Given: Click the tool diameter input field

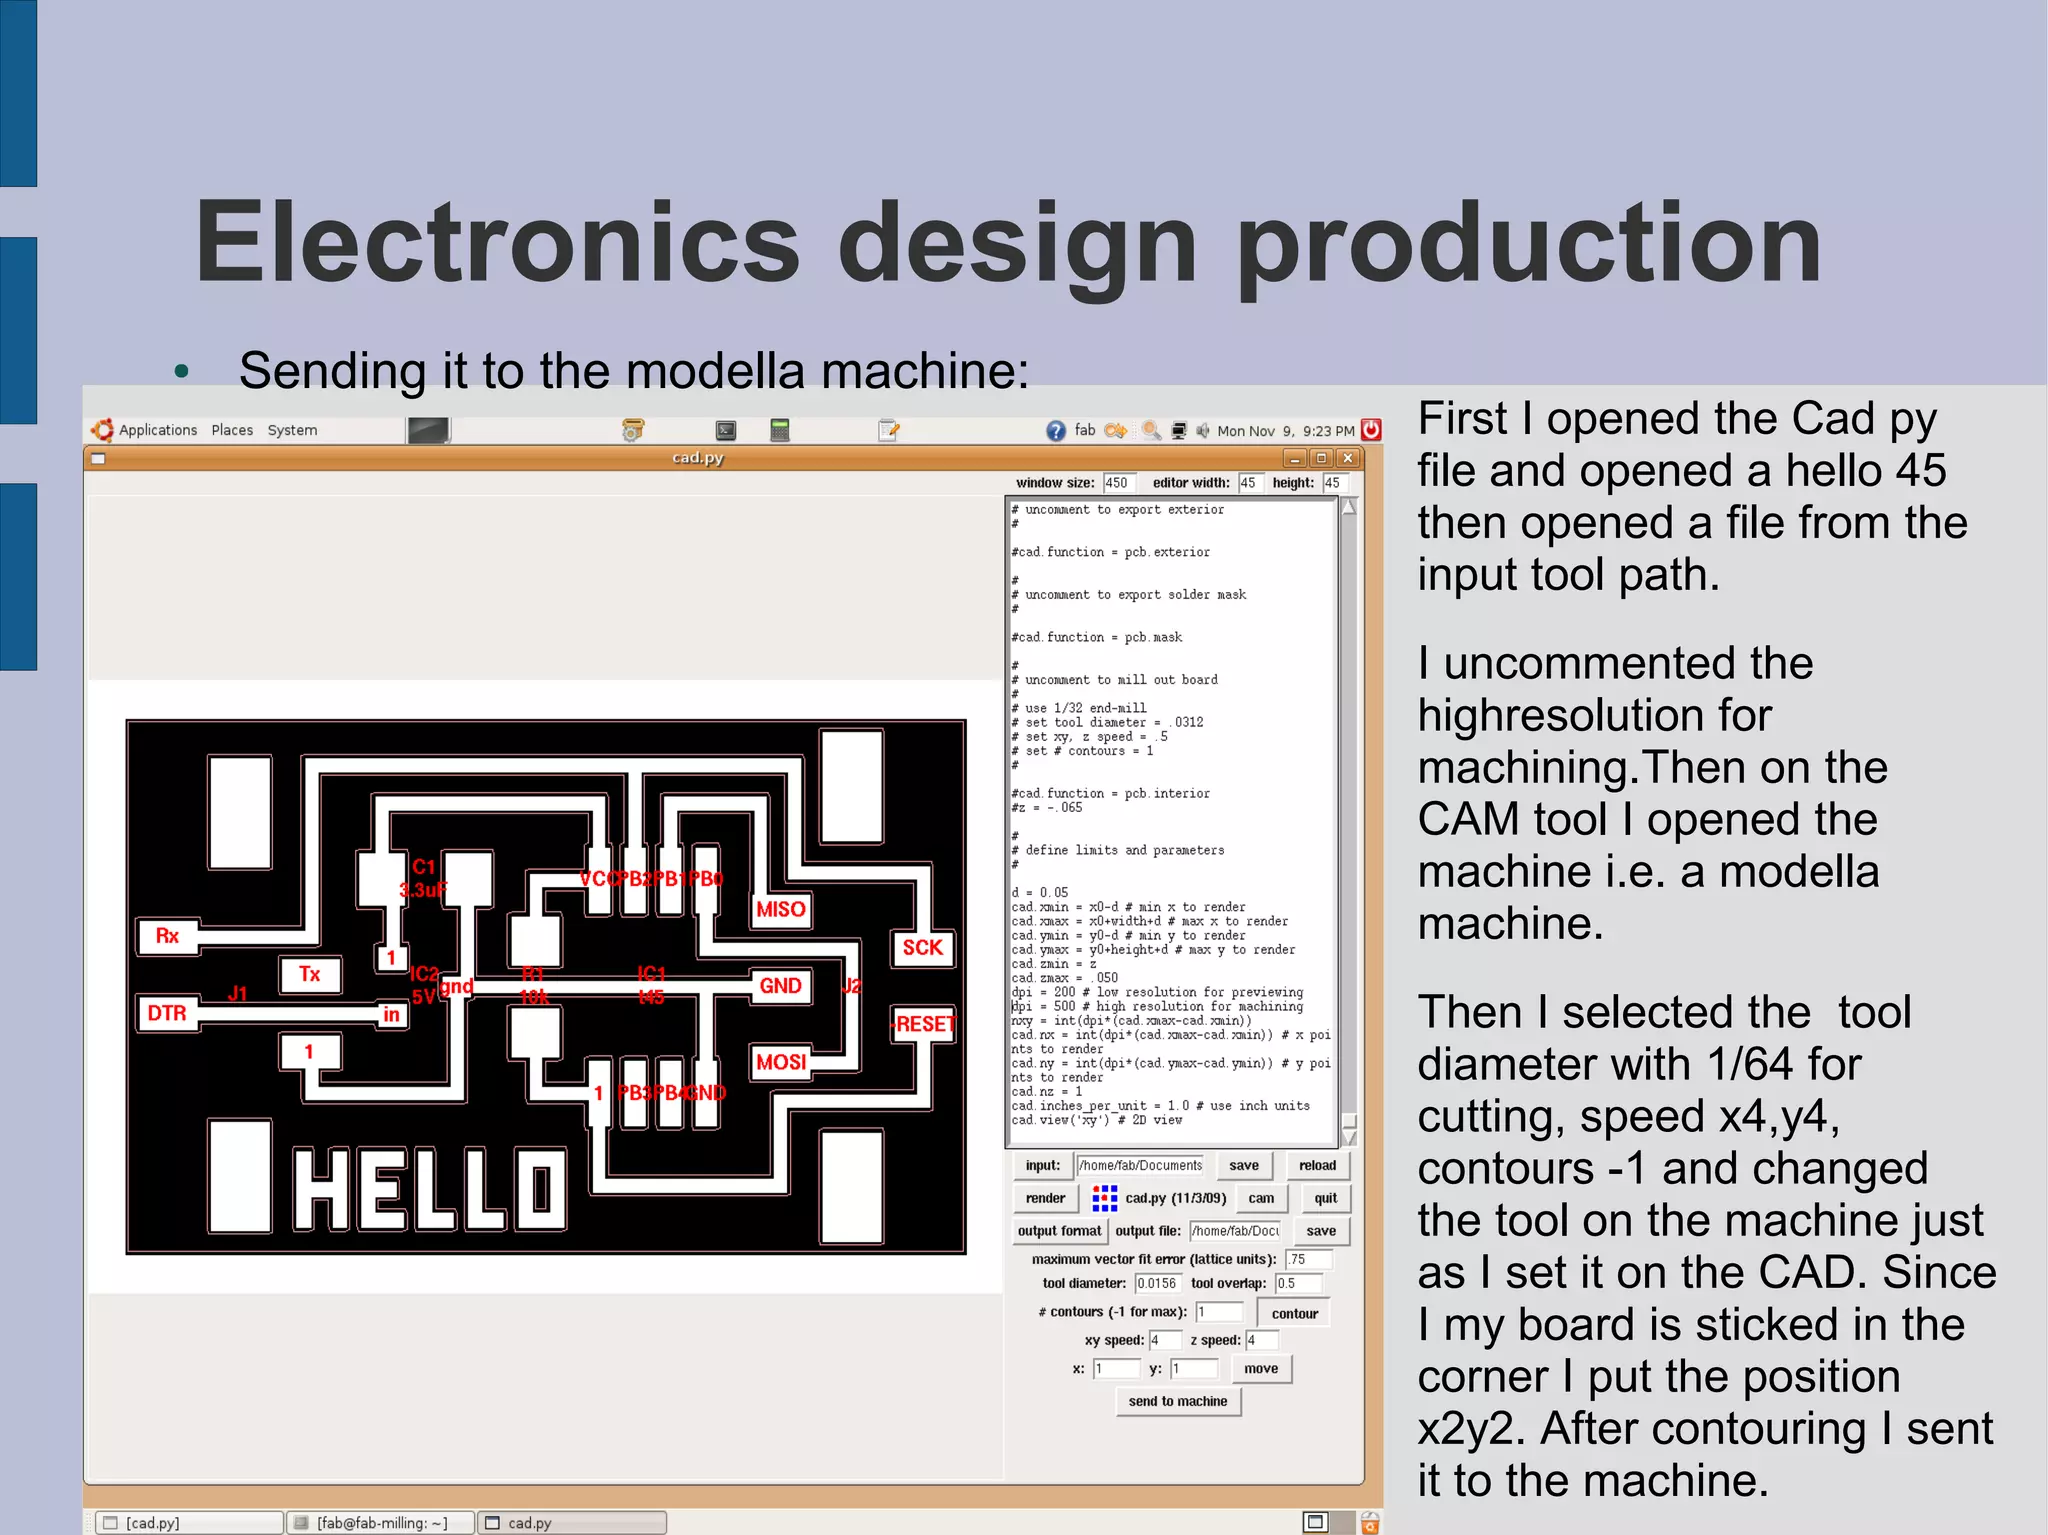Looking at the screenshot, I should point(1157,1283).
